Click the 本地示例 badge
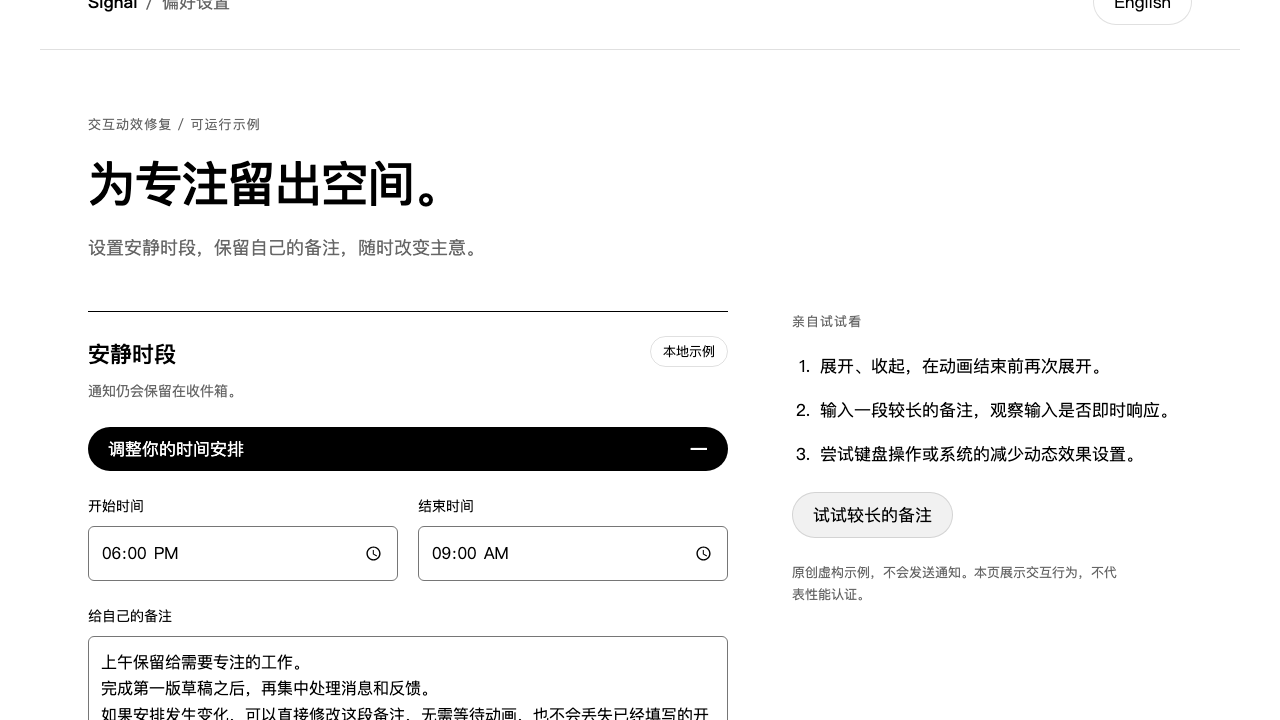1280x720 pixels. 689,352
